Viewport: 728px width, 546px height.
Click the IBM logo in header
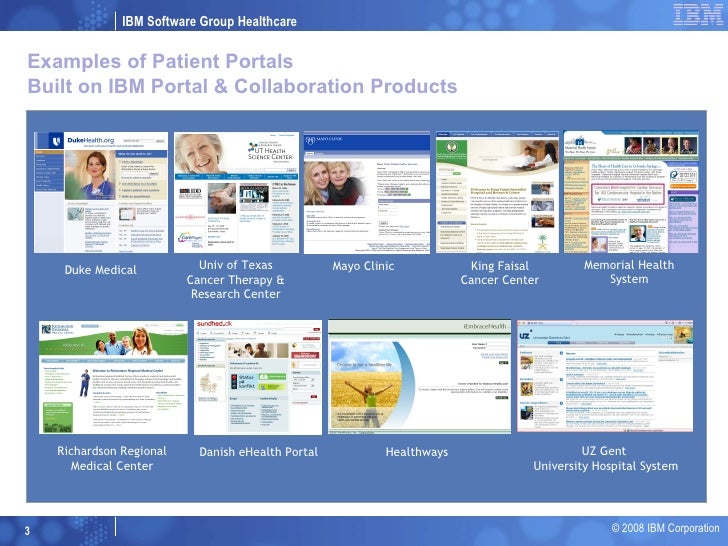(x=697, y=14)
